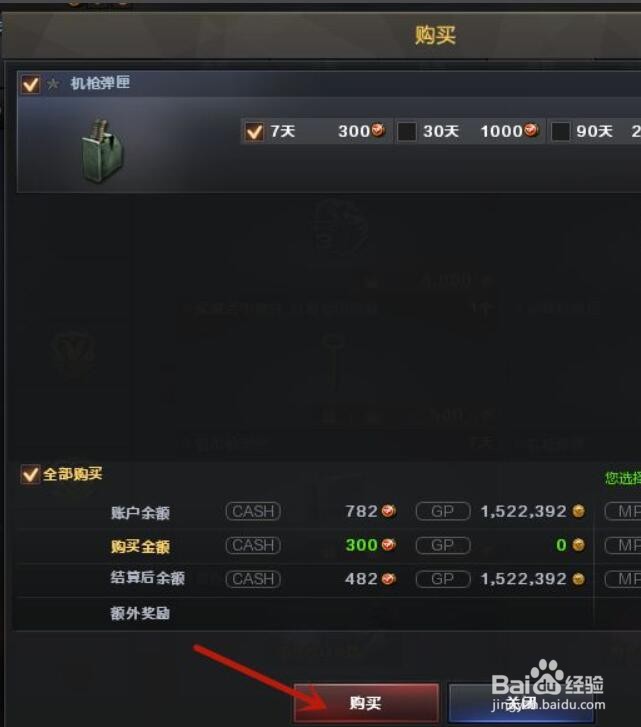641x727 pixels.
Task: Uncheck the 机枪弹匣 item checkbox
Action: [31, 84]
